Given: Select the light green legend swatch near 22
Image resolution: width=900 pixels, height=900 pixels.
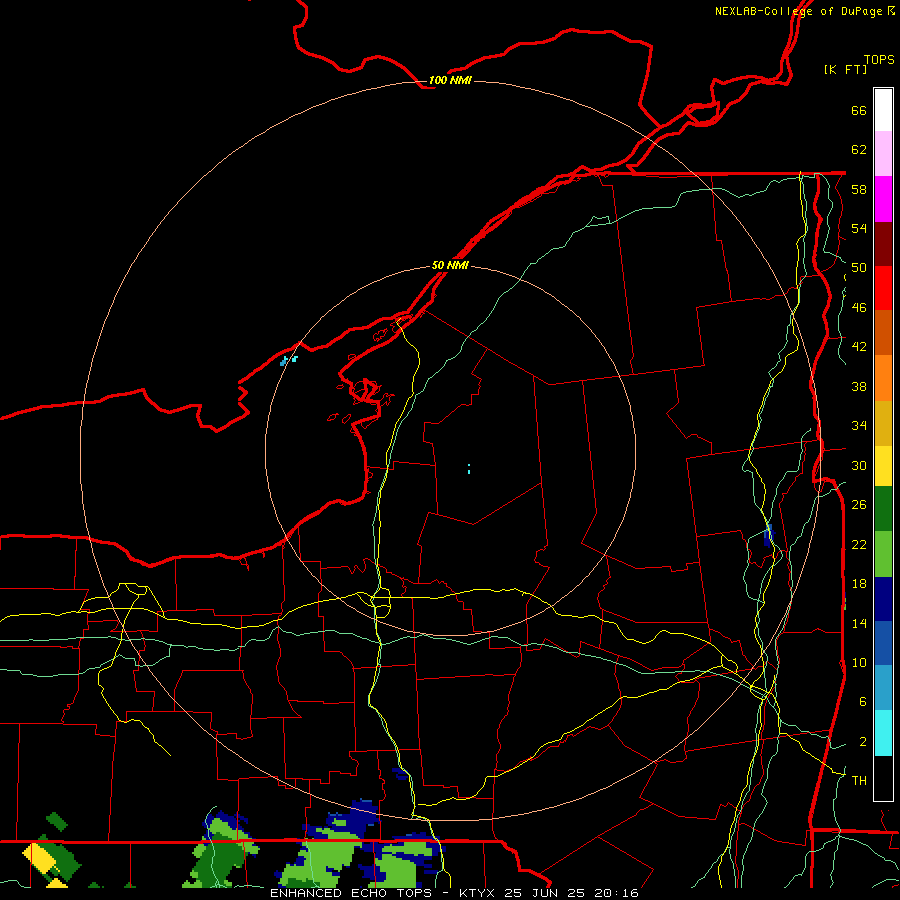Looking at the screenshot, I should (x=883, y=554).
